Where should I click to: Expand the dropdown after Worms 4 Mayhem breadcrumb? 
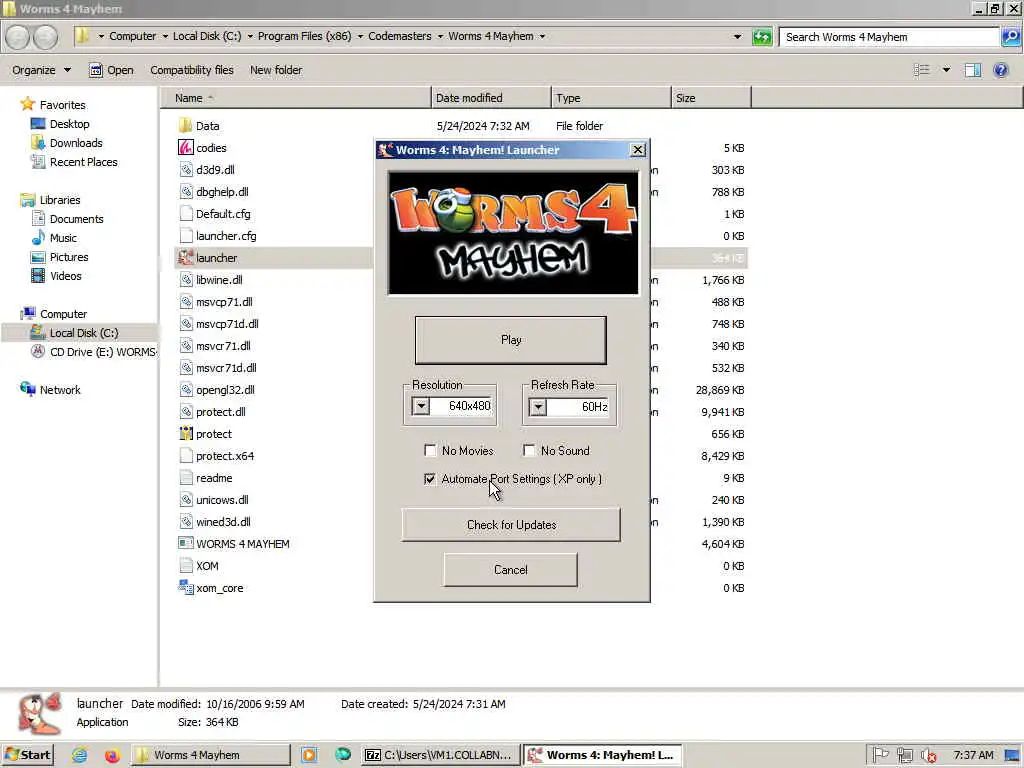coord(542,37)
